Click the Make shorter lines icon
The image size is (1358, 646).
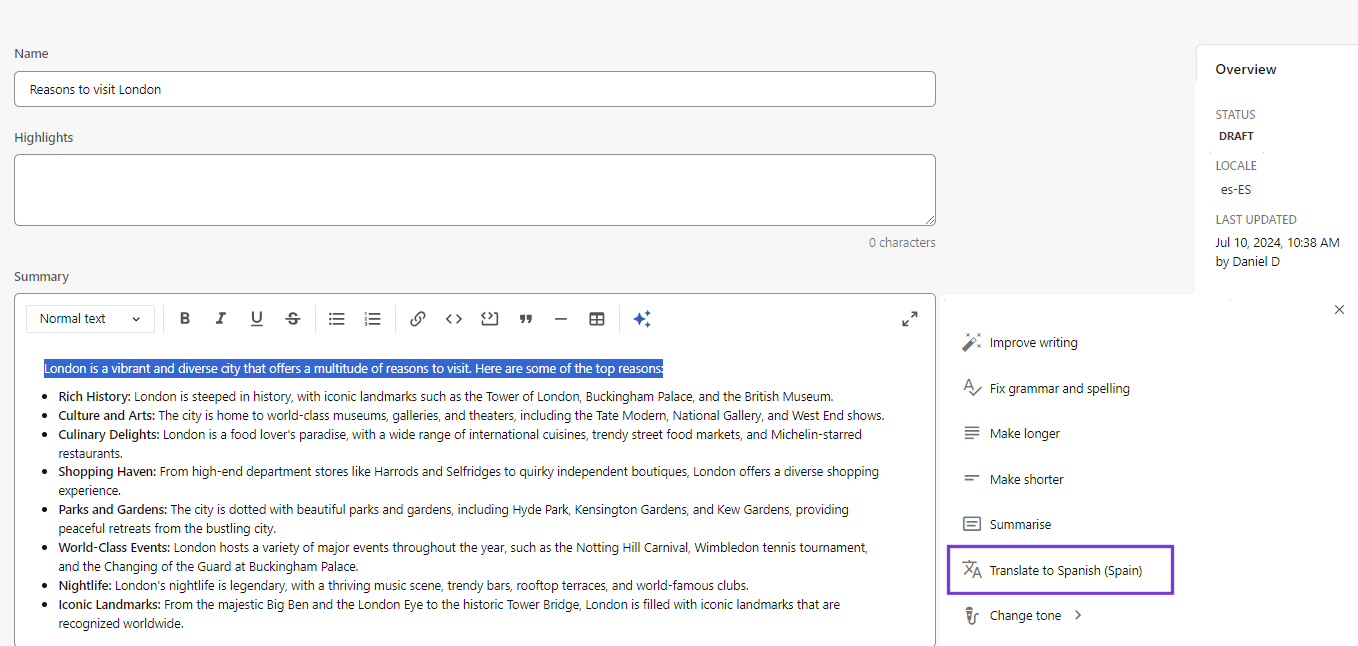tap(972, 479)
